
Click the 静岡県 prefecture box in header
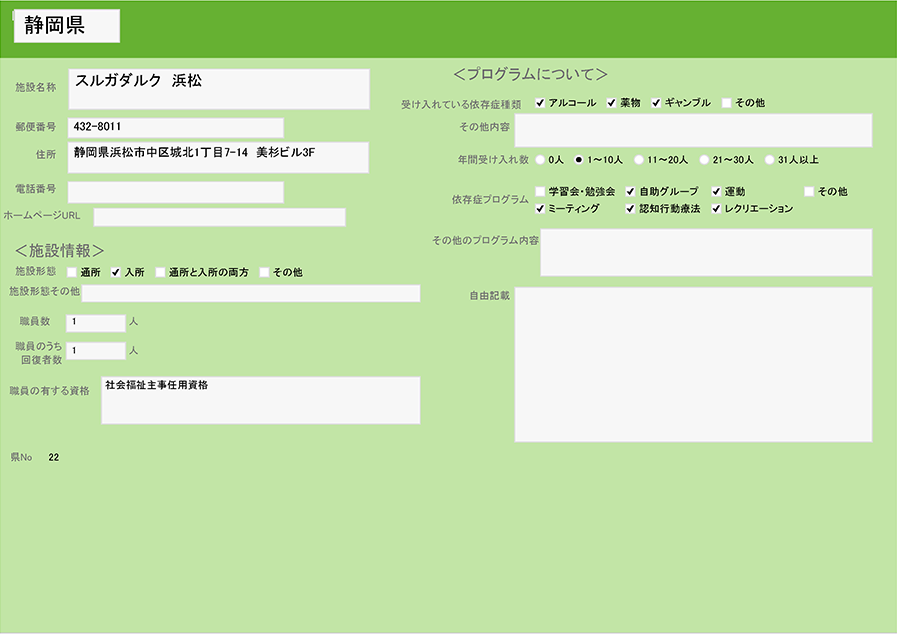click(67, 27)
